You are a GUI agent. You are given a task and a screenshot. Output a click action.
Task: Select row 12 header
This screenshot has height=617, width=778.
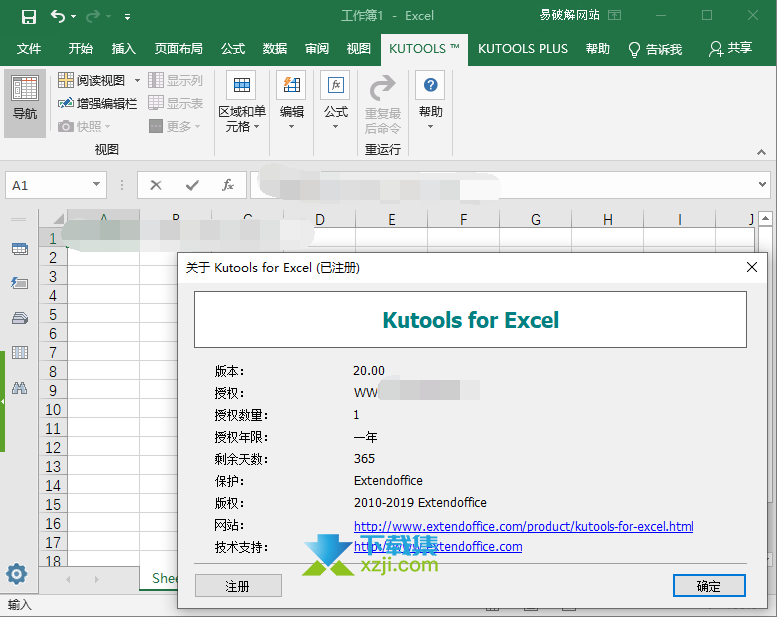click(x=53, y=447)
